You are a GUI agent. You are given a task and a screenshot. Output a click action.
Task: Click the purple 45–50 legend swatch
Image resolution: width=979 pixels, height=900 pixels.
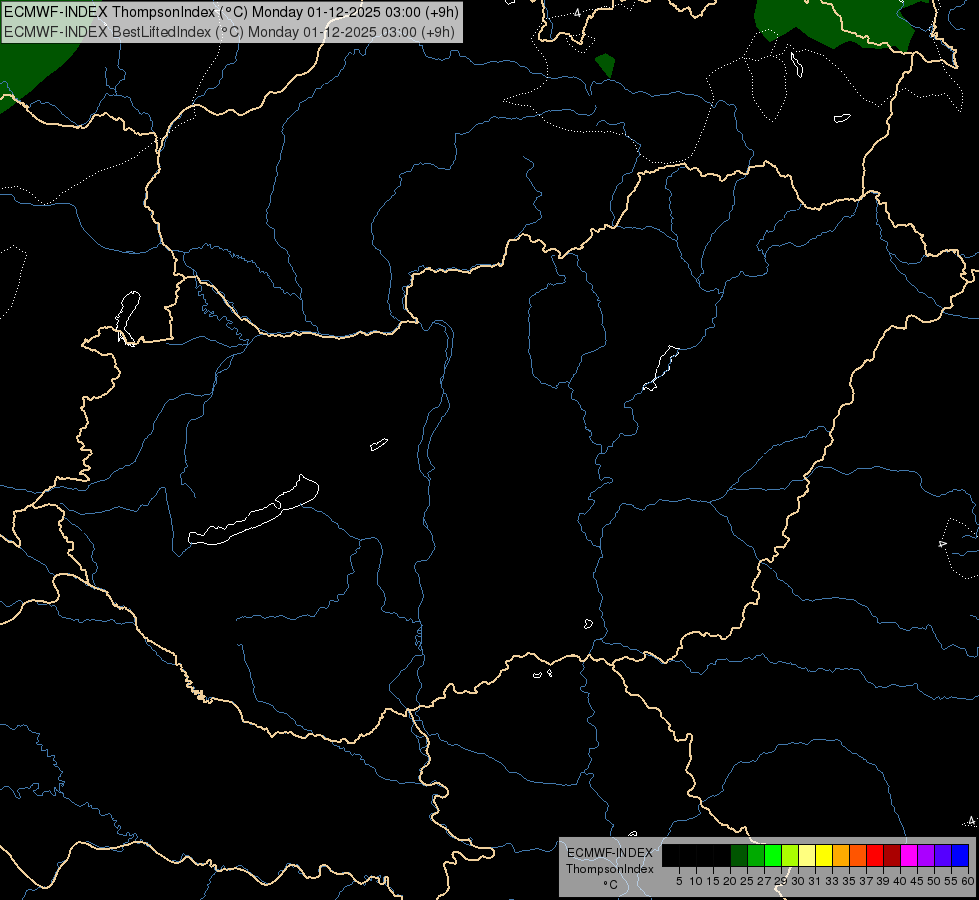pos(926,855)
